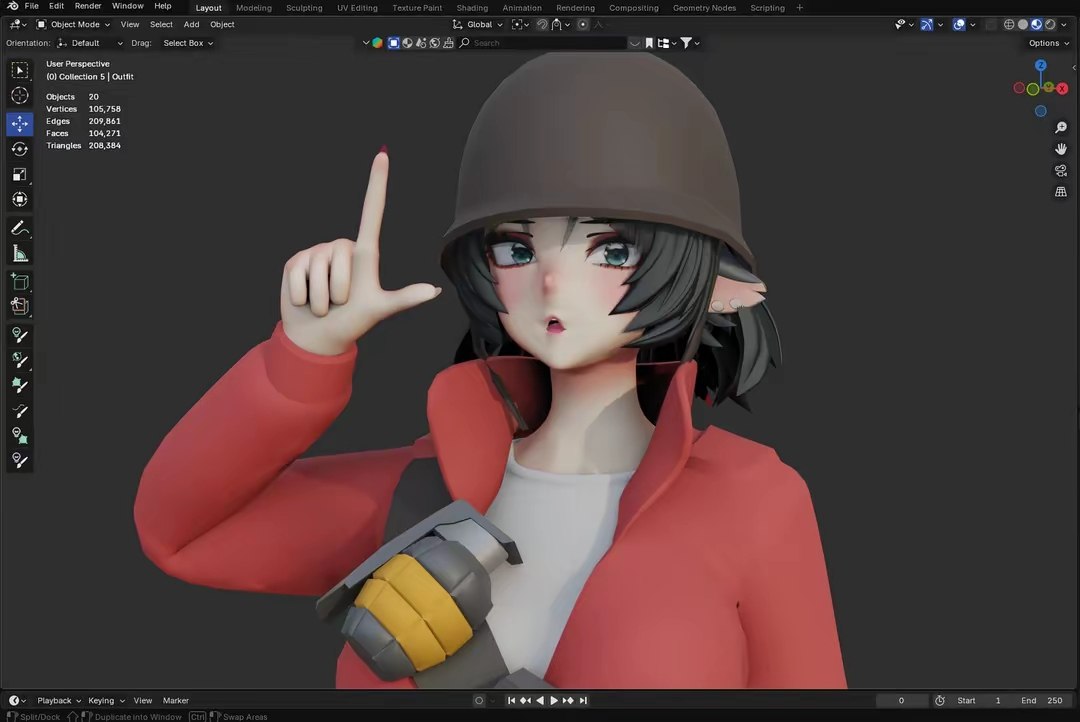Toggle the viewport overlays button
The height and width of the screenshot is (722, 1080).
pos(959,24)
